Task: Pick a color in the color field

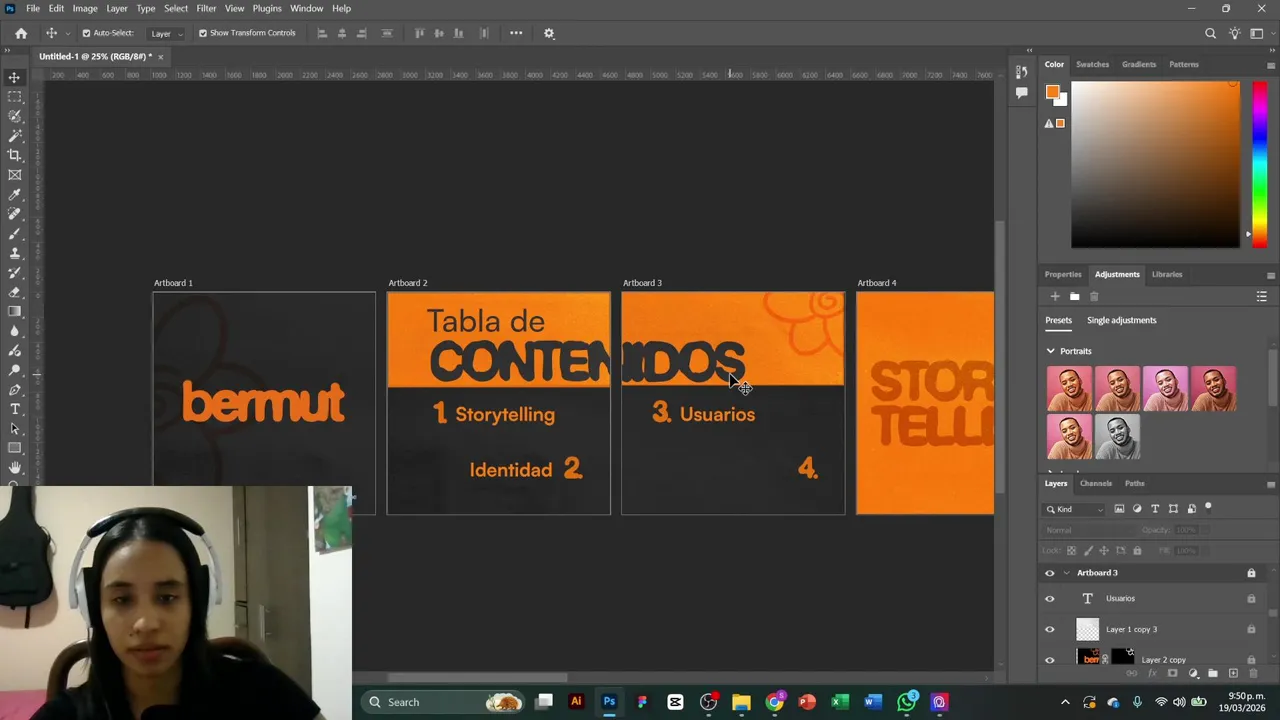Action: pos(1155,164)
